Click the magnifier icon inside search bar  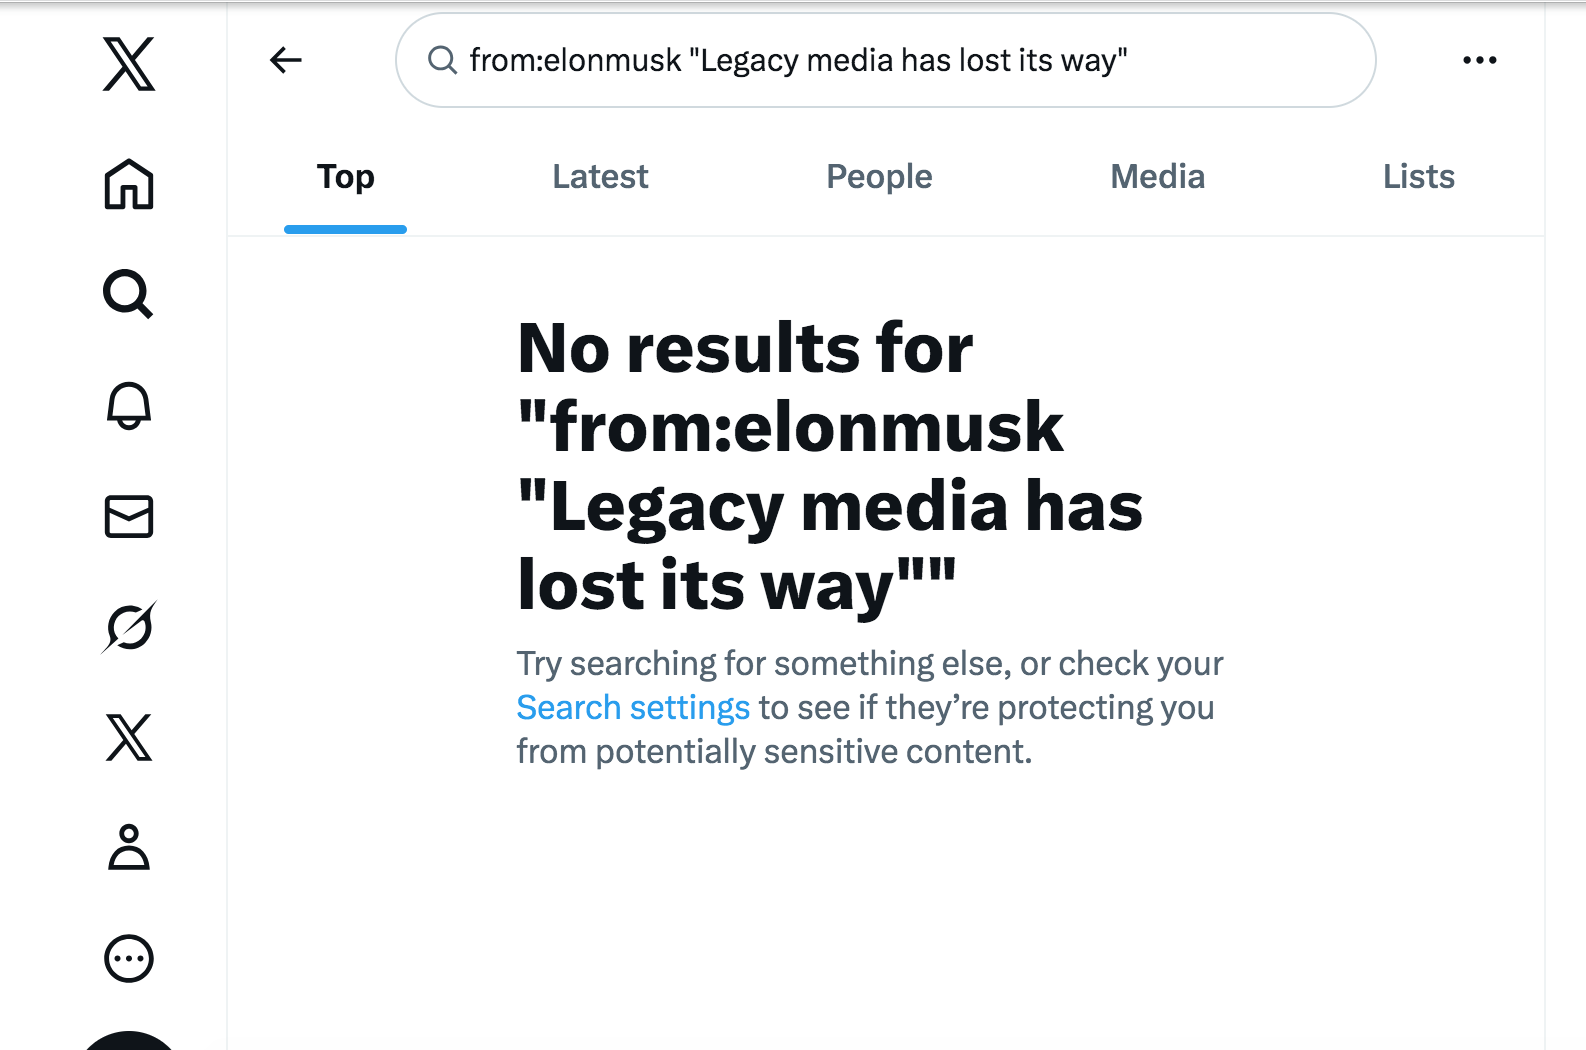pyautogui.click(x=442, y=60)
